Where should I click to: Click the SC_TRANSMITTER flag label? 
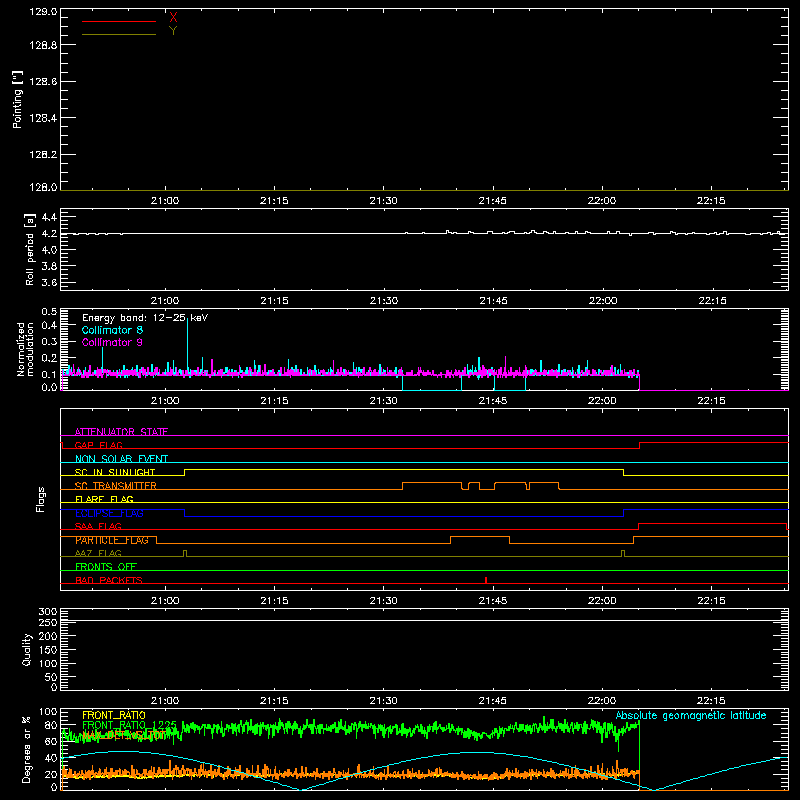(116, 486)
